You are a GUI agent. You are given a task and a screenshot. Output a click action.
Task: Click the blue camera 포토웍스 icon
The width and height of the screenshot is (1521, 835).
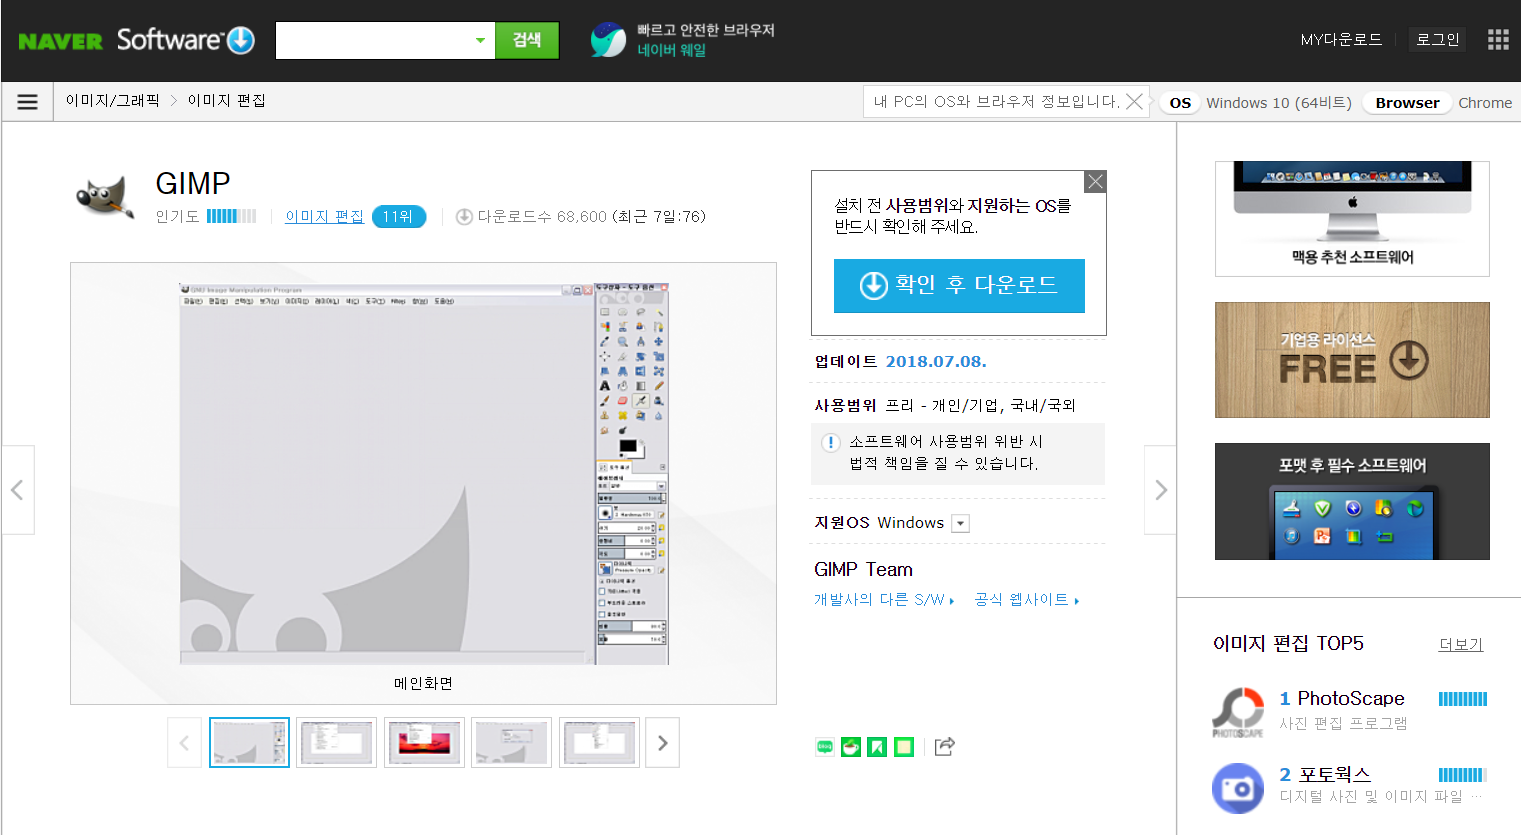(1238, 788)
